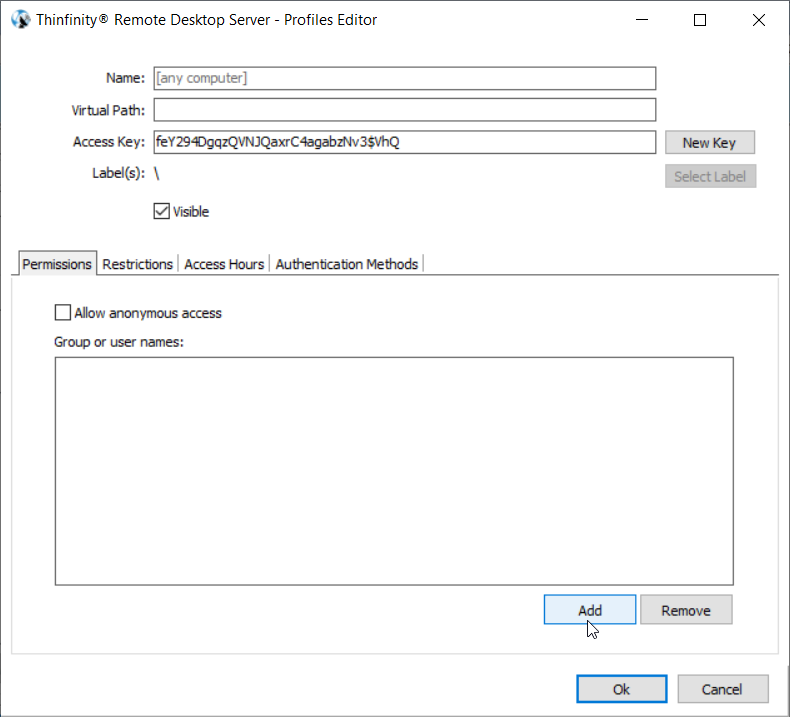Image resolution: width=790 pixels, height=717 pixels.
Task: Click the 'Virtual Path:' label
Action: (x=108, y=110)
